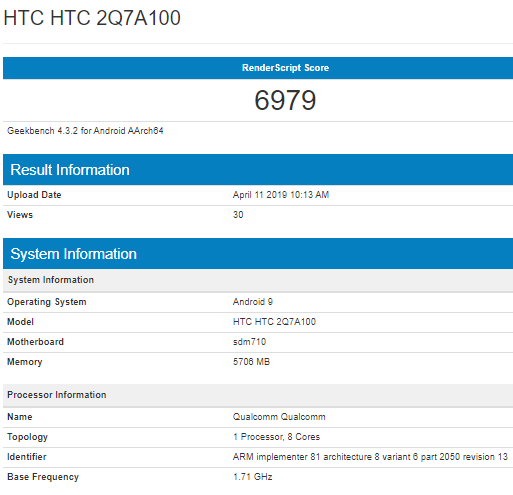This screenshot has height=495, width=513.
Task: Select 'Geekbench 4.3.2 for Android AArch64' text
Action: 85,131
